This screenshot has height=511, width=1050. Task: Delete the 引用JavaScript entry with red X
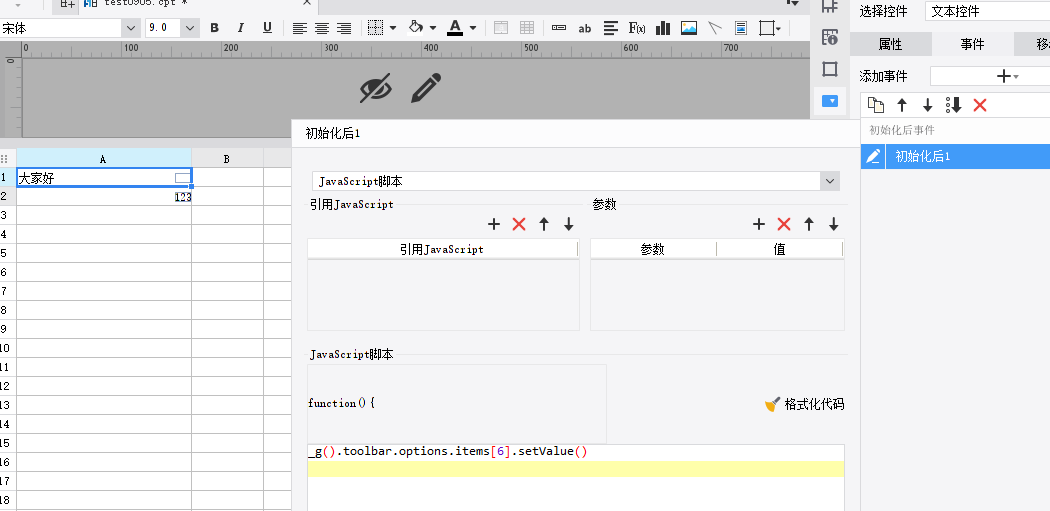519,224
